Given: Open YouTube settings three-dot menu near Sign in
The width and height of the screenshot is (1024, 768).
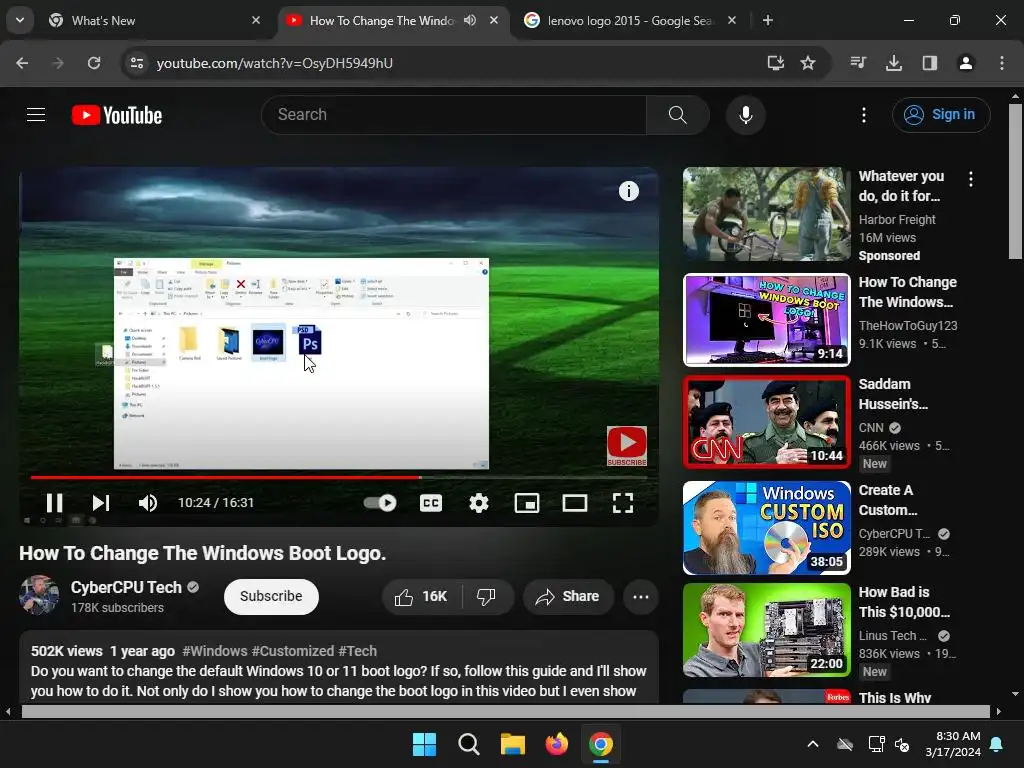Looking at the screenshot, I should tap(863, 115).
